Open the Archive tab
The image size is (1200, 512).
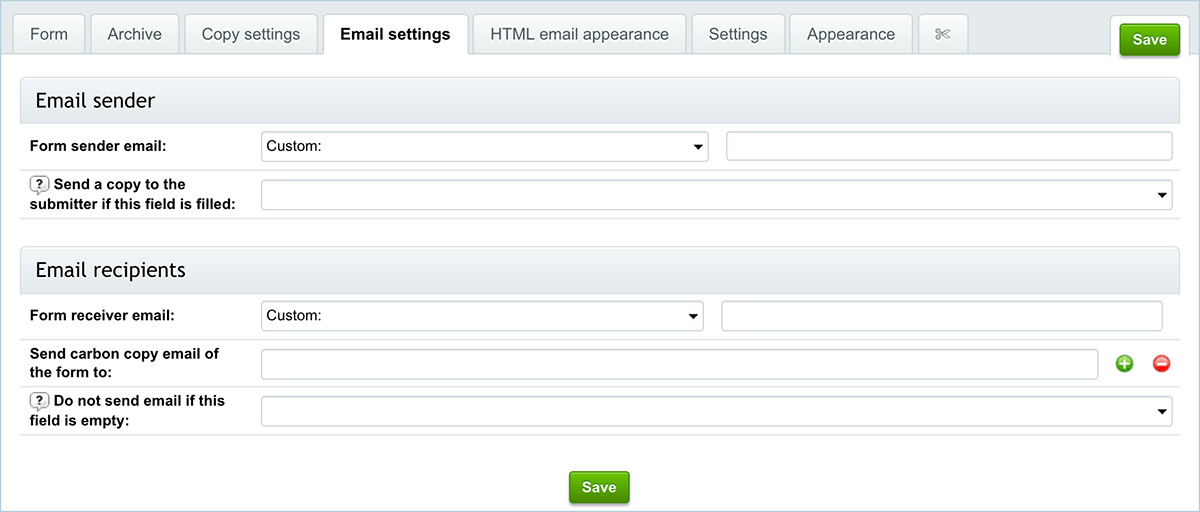coord(134,34)
